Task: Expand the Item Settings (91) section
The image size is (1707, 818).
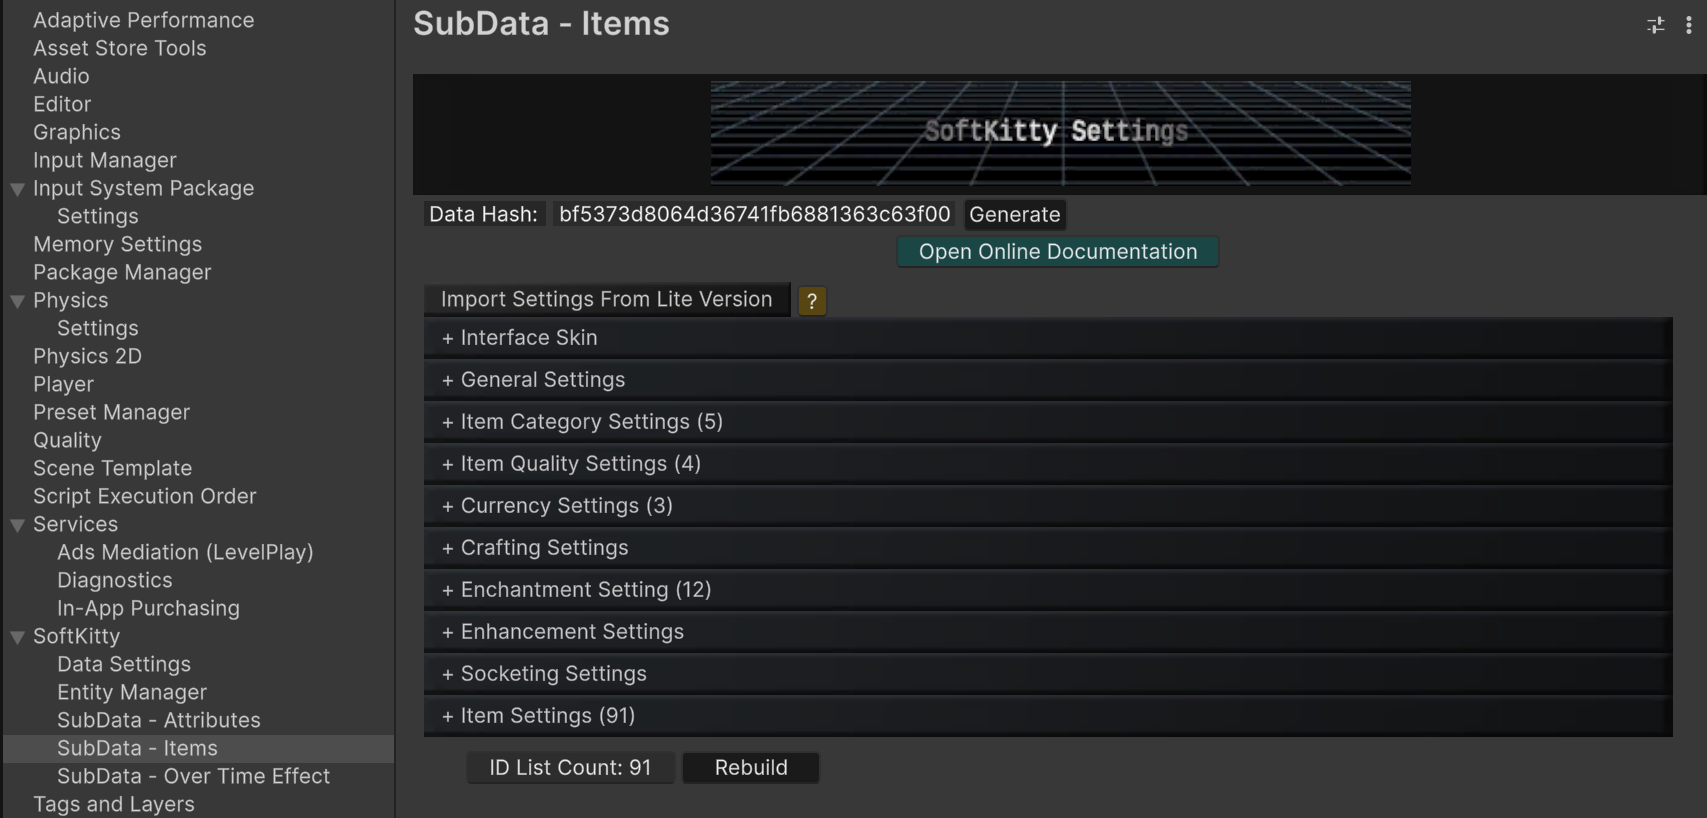Action: pos(547,716)
